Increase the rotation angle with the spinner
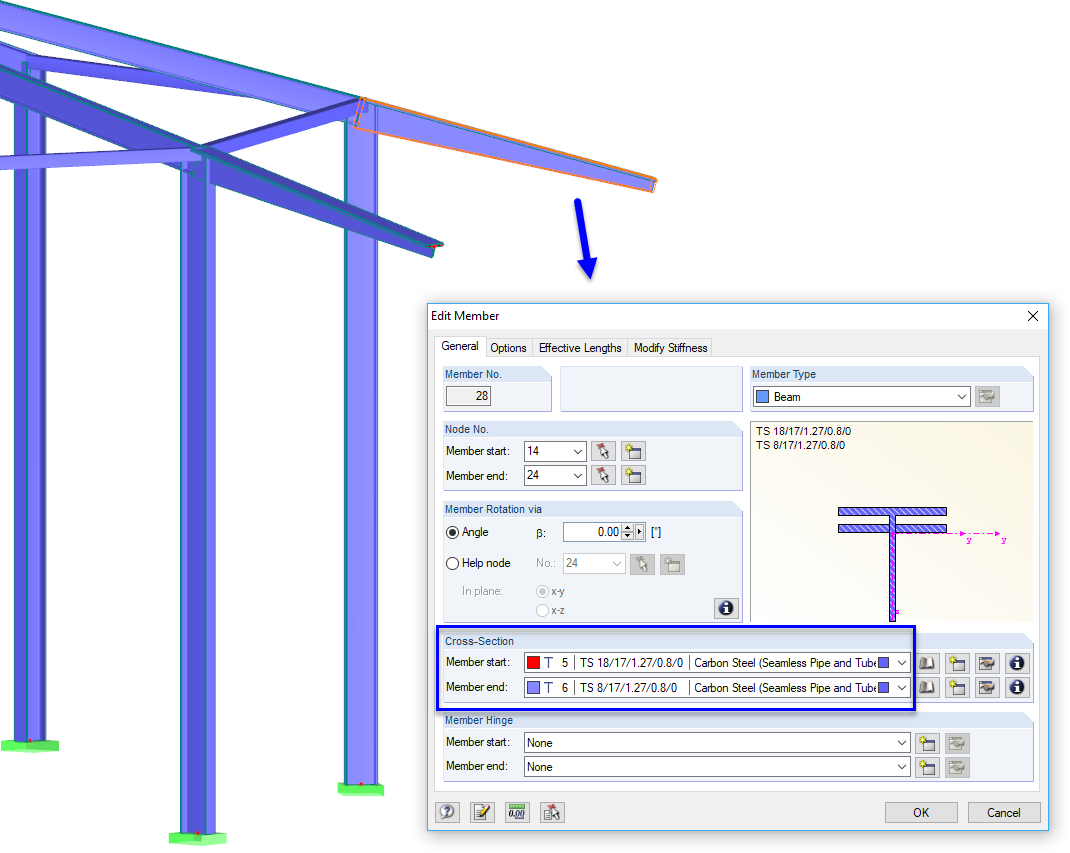The image size is (1070, 853). 627,528
